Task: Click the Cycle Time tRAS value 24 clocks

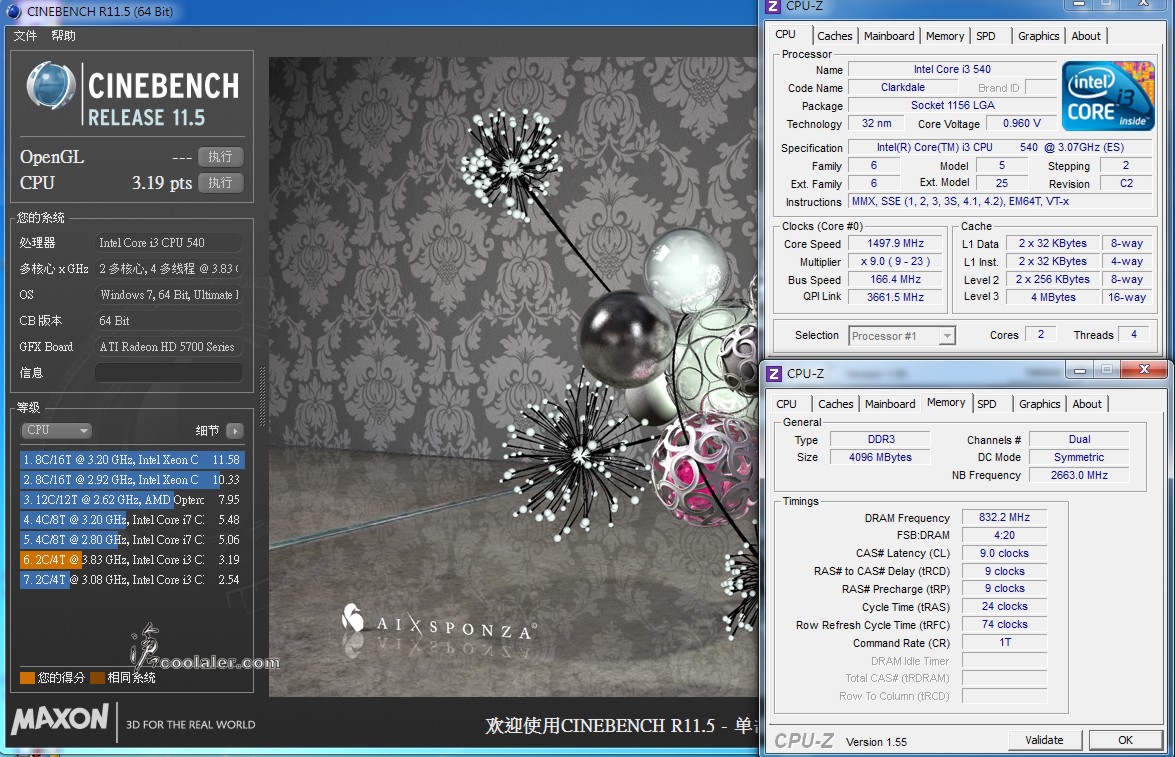Action: tap(1004, 606)
